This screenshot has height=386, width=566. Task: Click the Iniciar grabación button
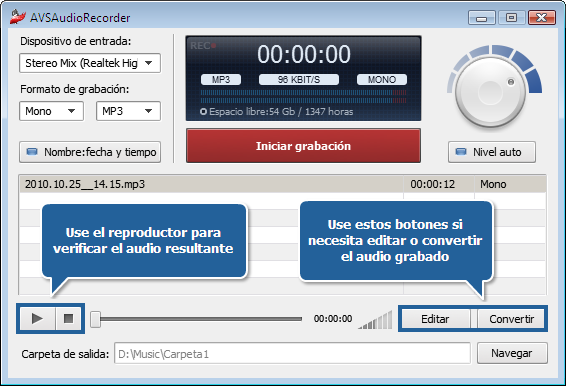coord(303,146)
